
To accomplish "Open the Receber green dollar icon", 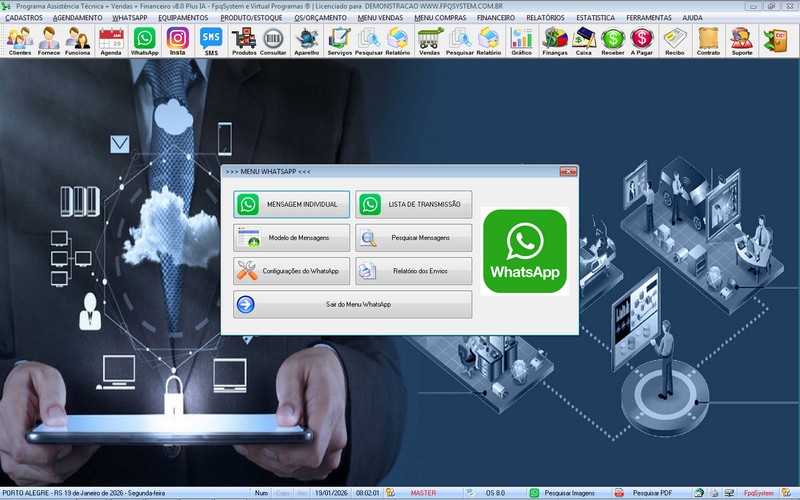I will [613, 41].
